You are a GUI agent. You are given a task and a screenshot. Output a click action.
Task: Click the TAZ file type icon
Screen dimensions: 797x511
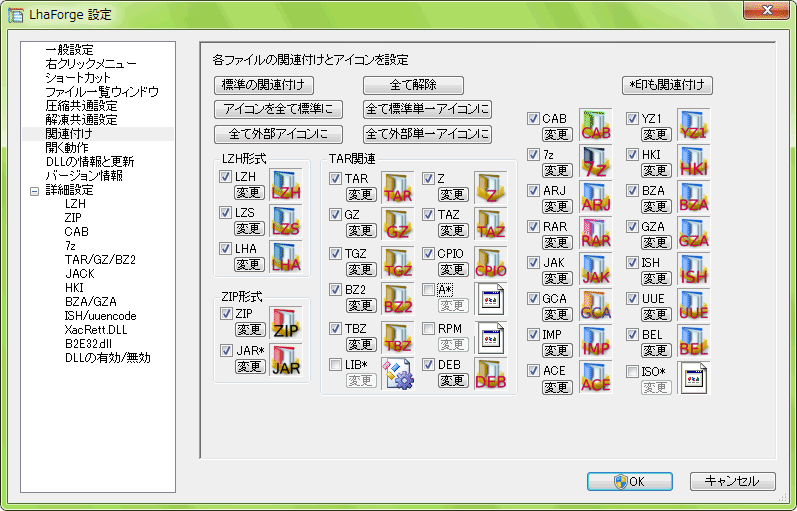pos(491,224)
